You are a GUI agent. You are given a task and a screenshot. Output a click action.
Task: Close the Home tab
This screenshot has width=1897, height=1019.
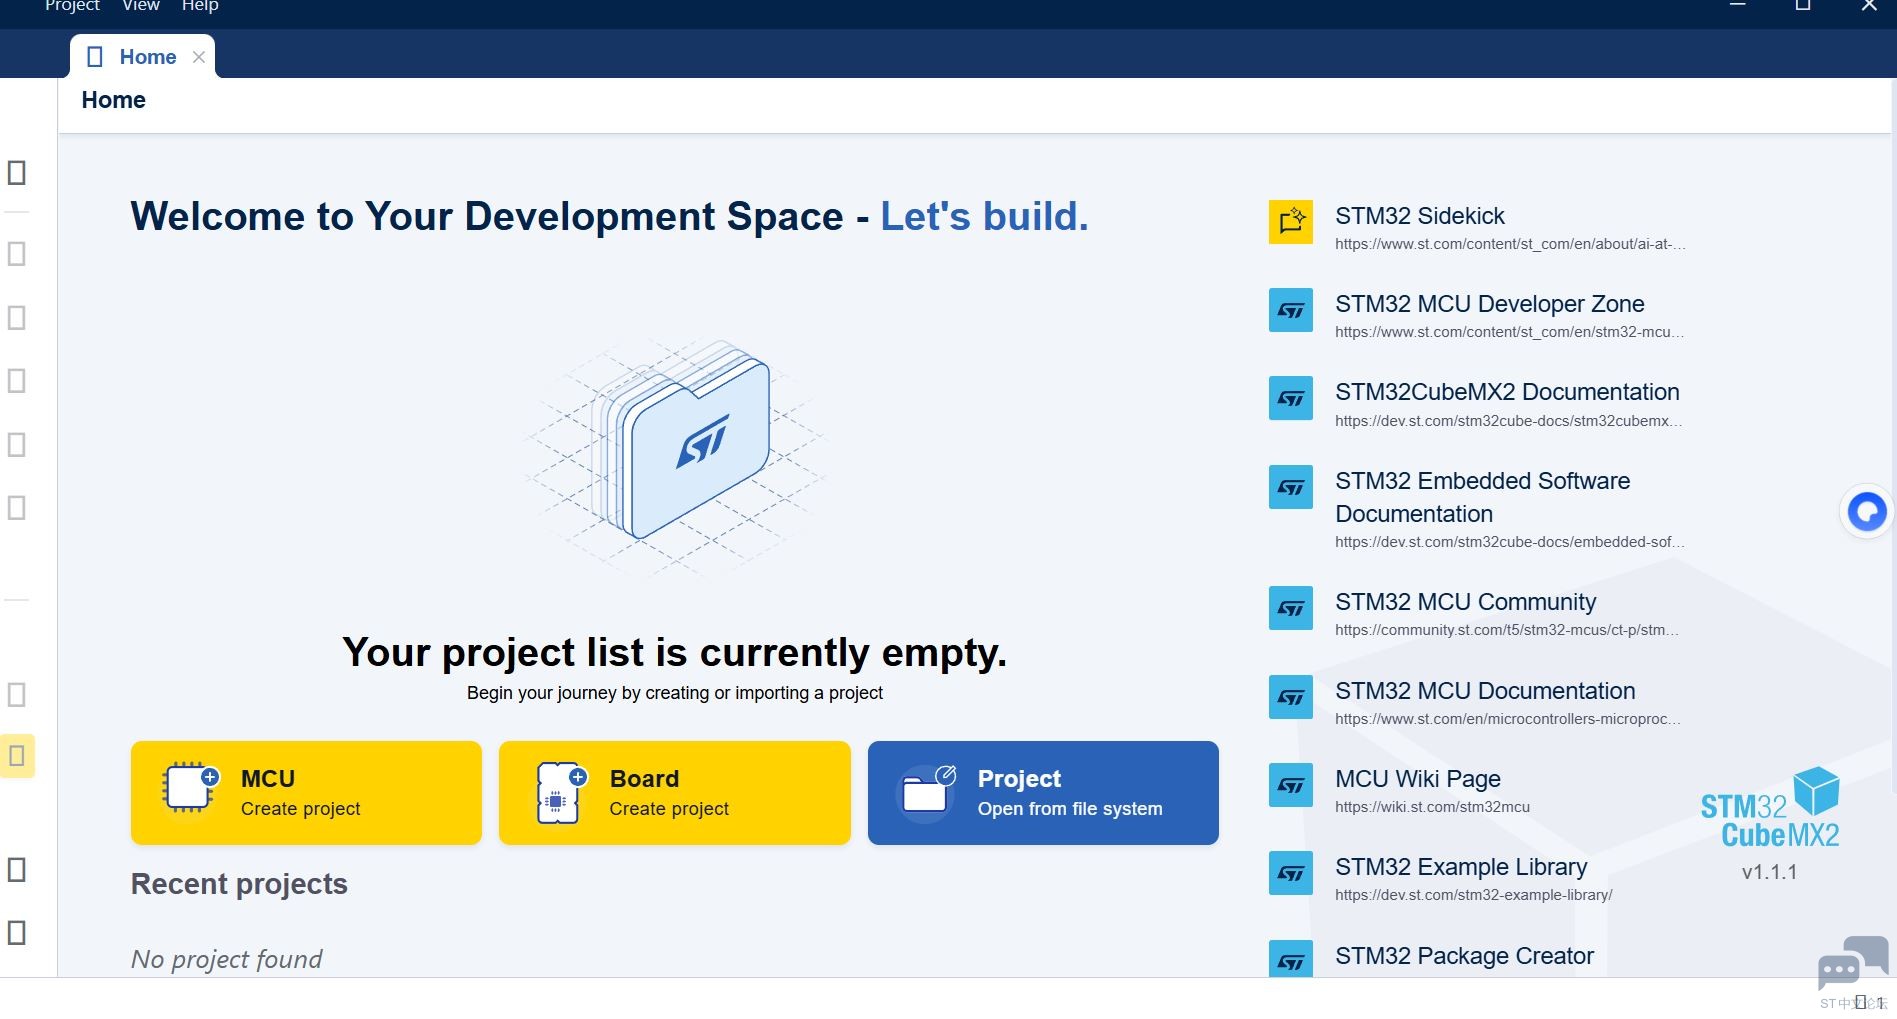click(199, 57)
